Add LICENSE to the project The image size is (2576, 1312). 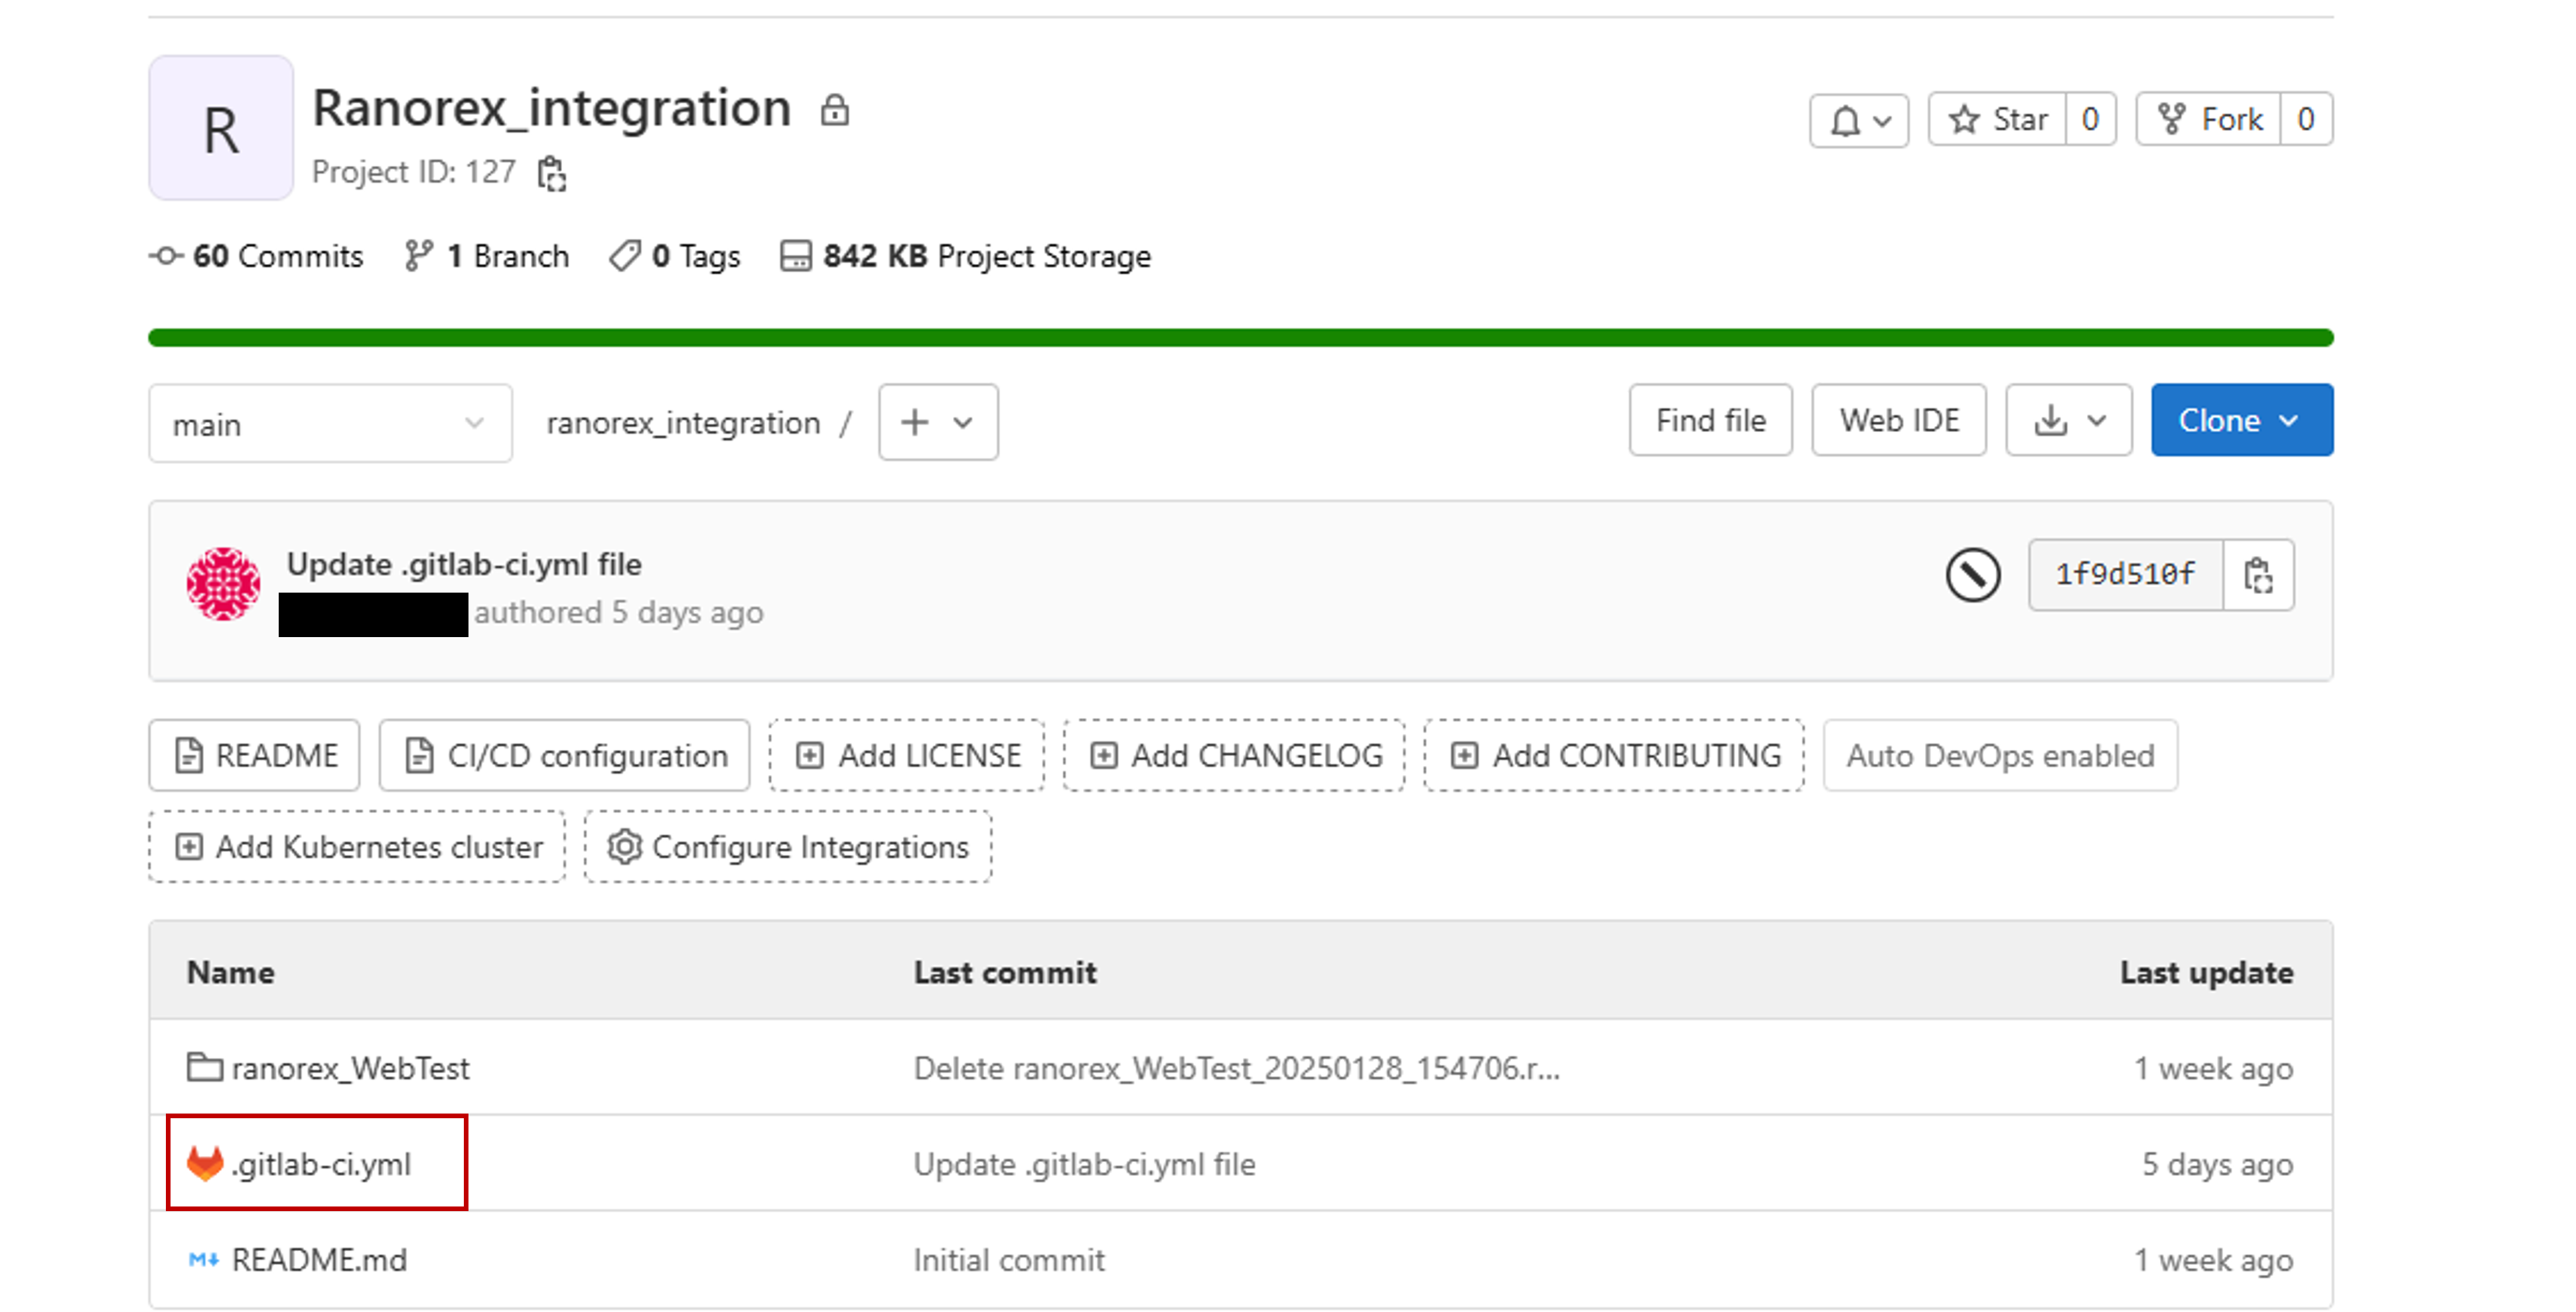coord(906,755)
